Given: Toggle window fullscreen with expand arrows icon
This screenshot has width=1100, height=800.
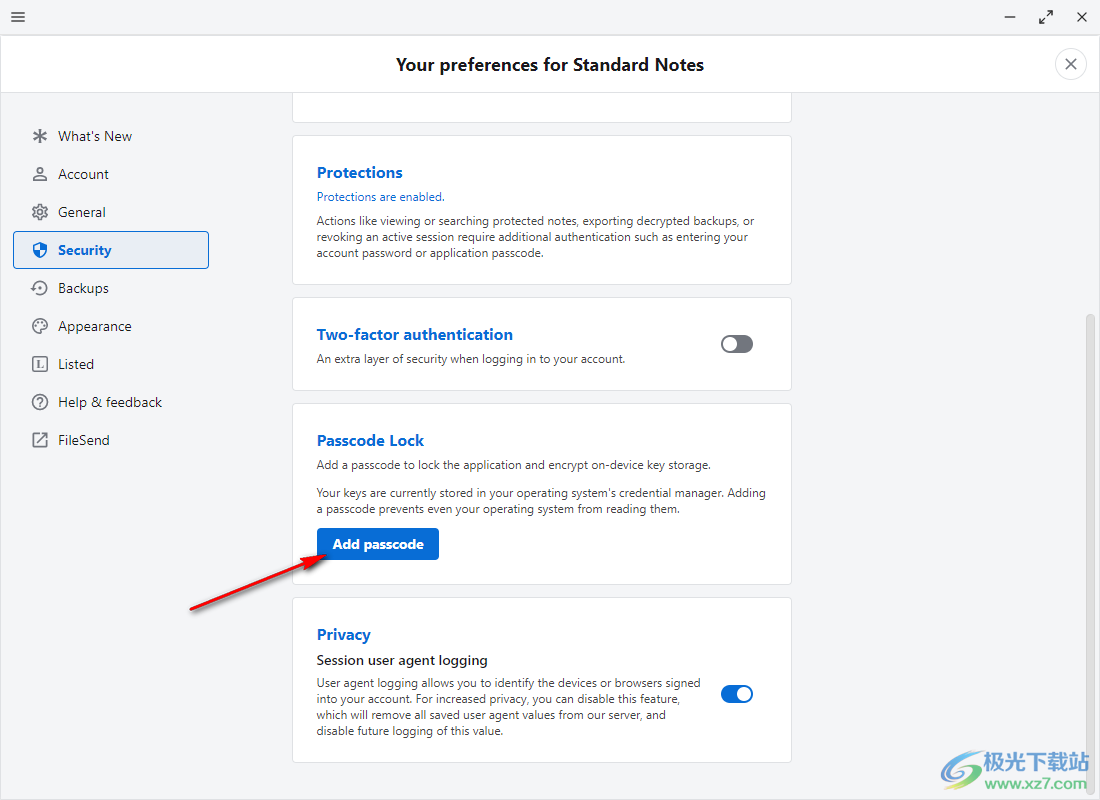Looking at the screenshot, I should (x=1045, y=17).
